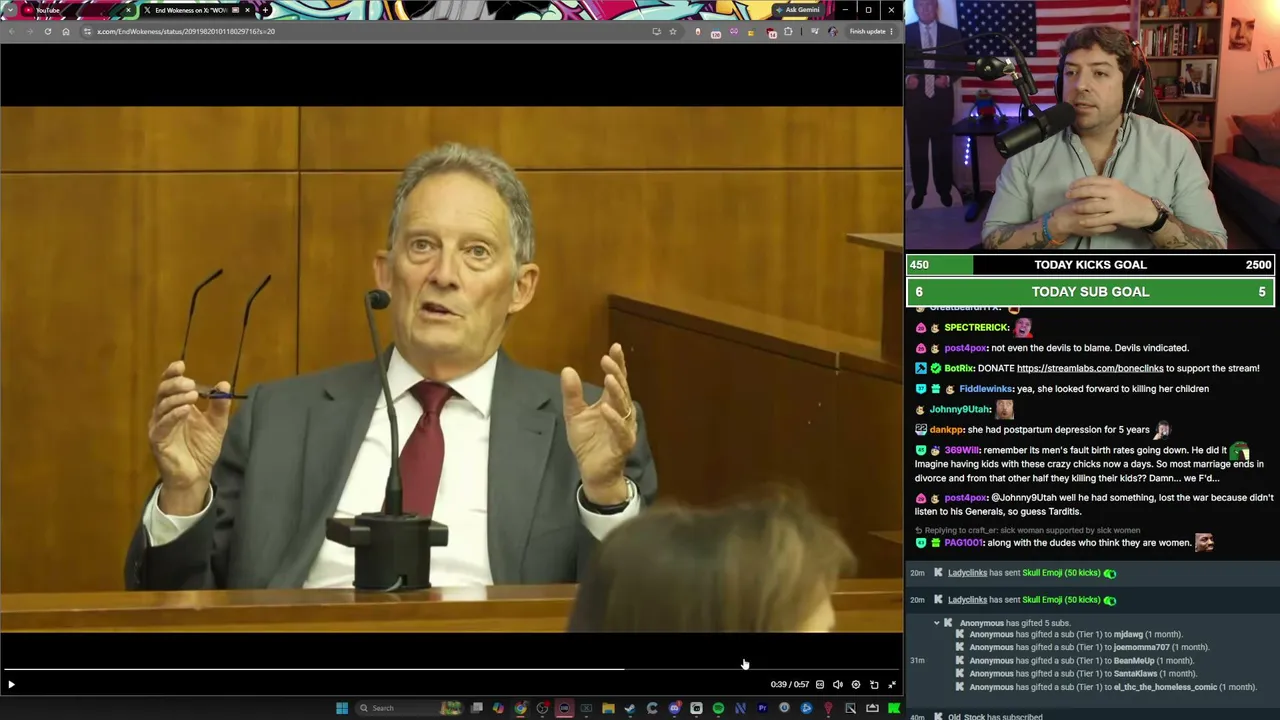Click Johnny9Utah username in chat

click(960, 409)
